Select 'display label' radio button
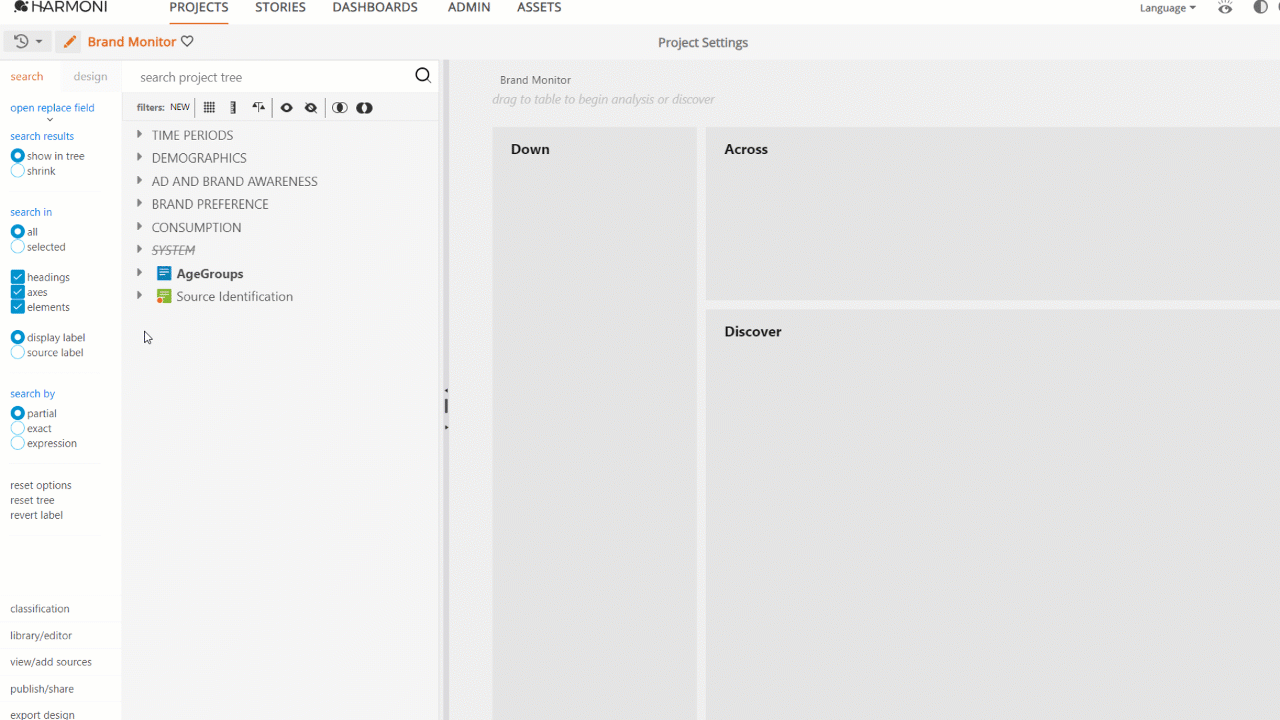 pos(17,338)
